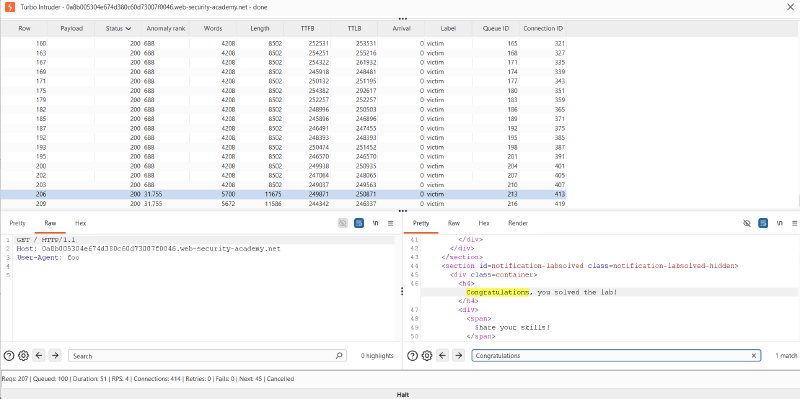Click the magnifier icon in request search

click(339, 356)
